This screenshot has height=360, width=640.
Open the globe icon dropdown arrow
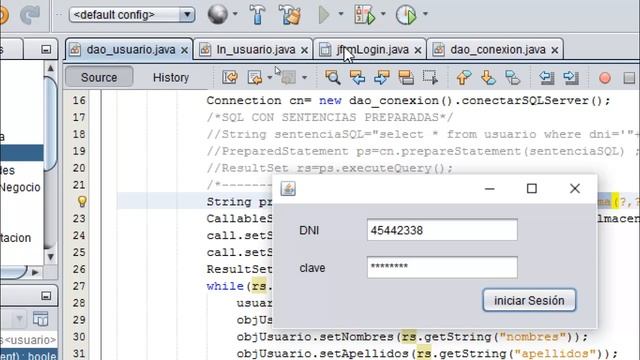point(235,14)
